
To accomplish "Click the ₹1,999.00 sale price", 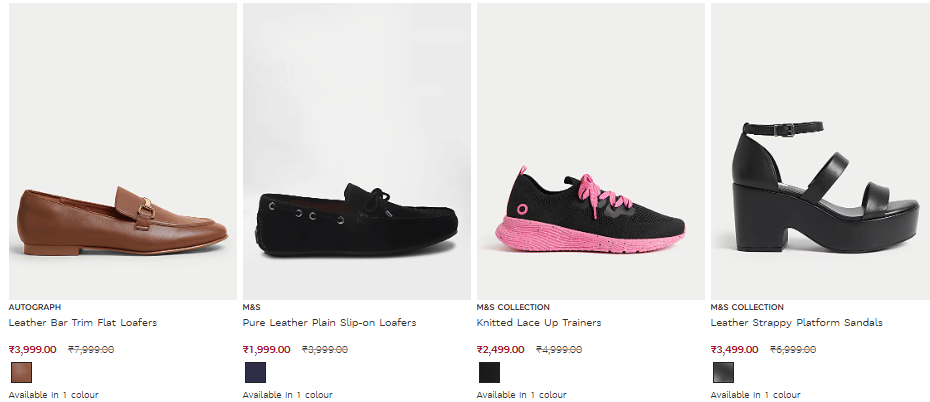I will 267,350.
